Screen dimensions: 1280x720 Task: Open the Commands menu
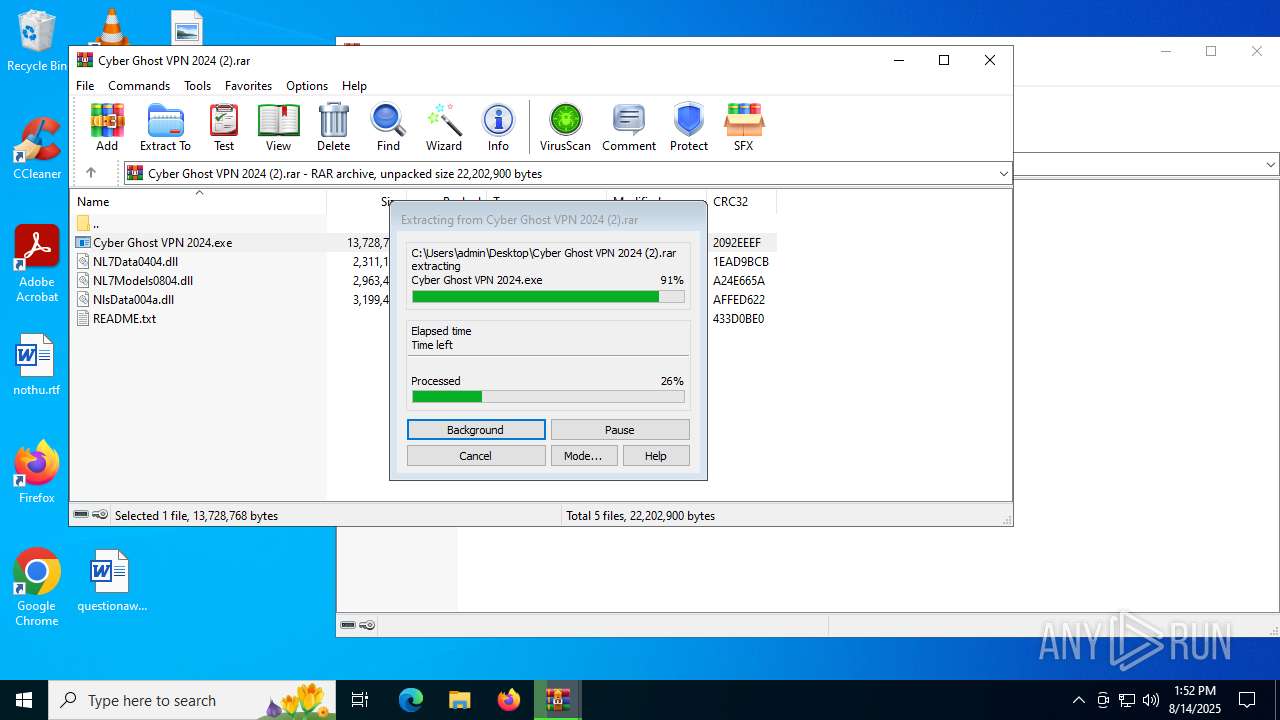[x=139, y=86]
